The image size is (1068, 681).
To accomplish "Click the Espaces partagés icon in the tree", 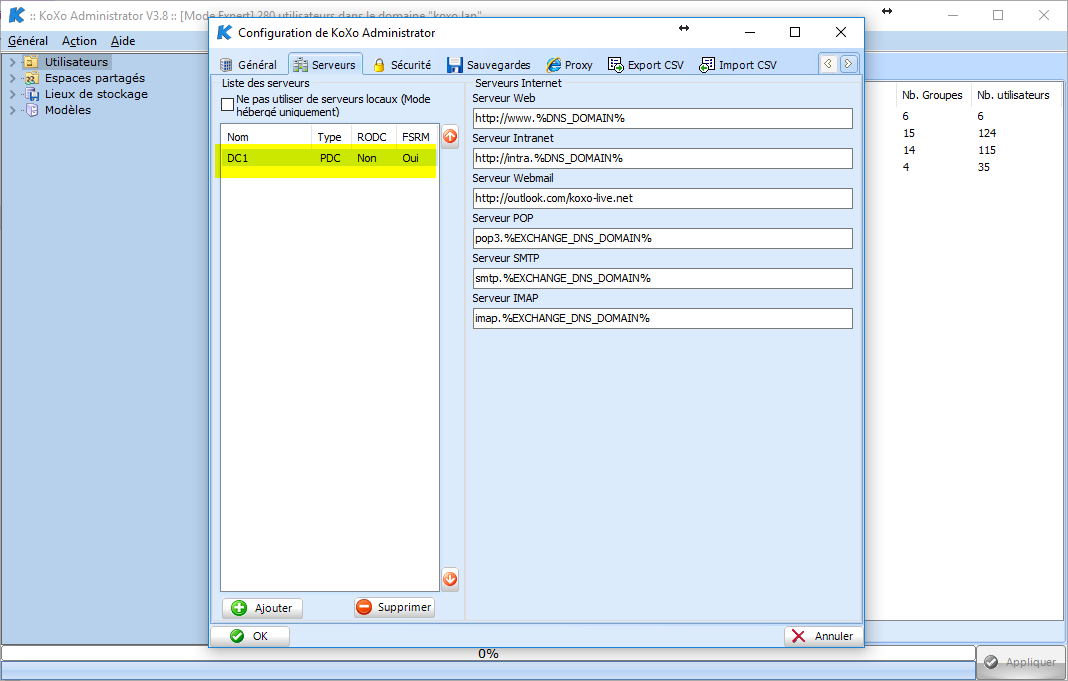I will click(31, 78).
